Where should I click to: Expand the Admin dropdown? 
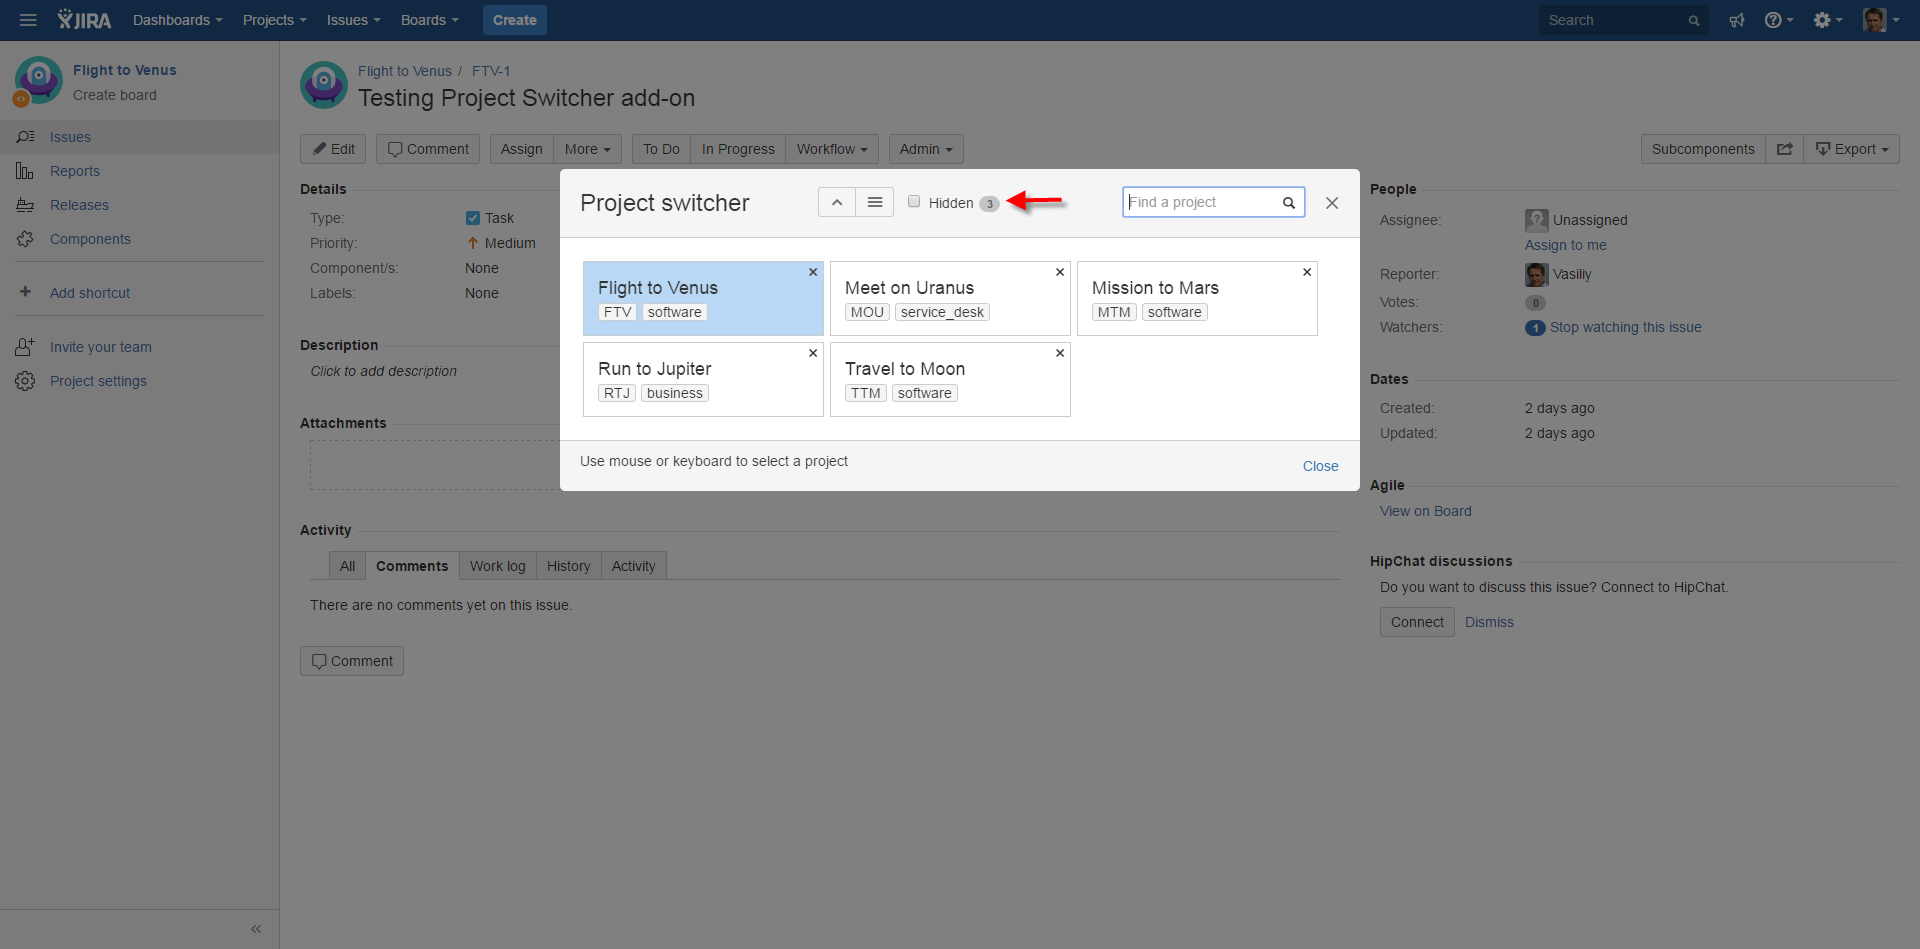coord(926,149)
